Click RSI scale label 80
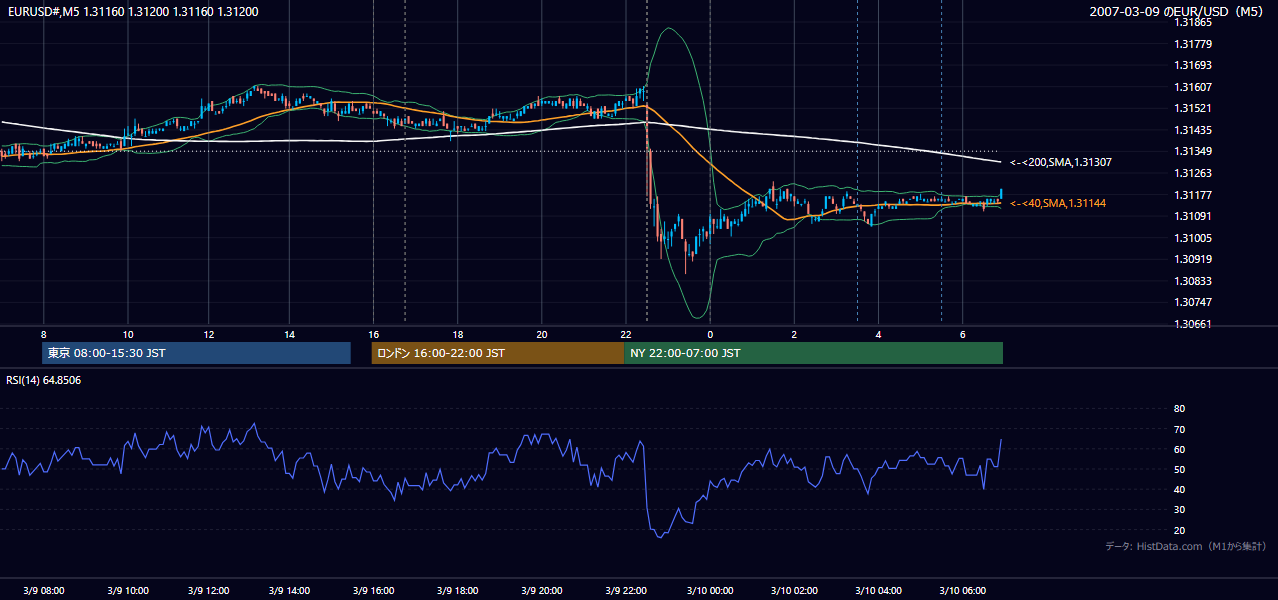 point(1179,409)
